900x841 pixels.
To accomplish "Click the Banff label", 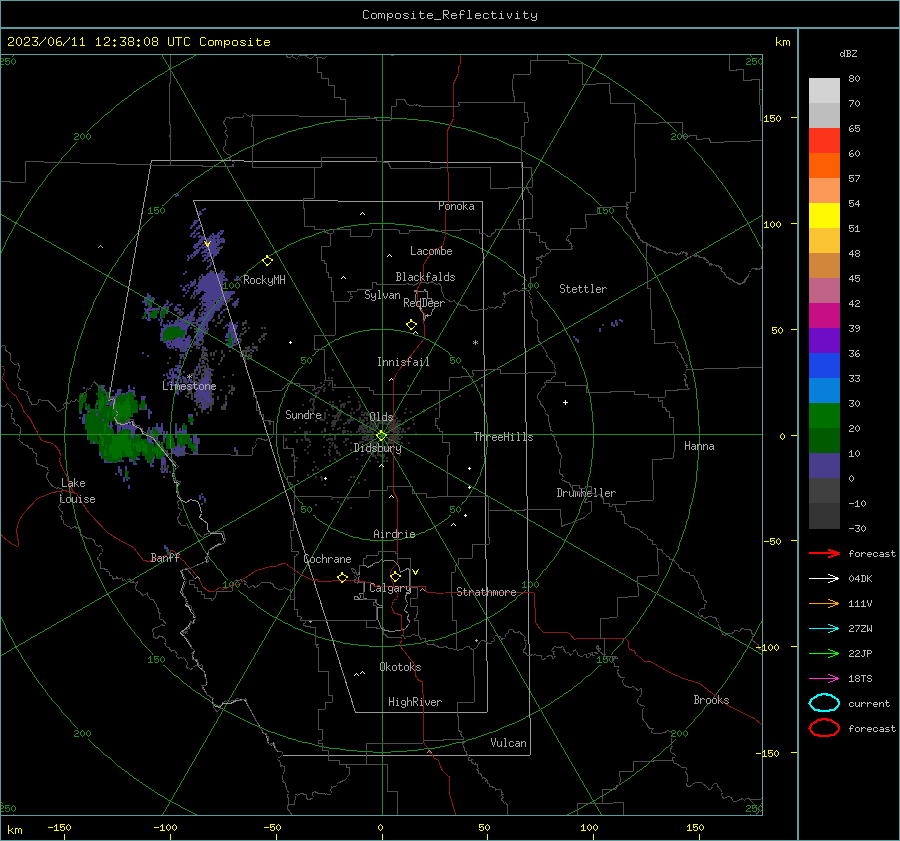I will 165,557.
